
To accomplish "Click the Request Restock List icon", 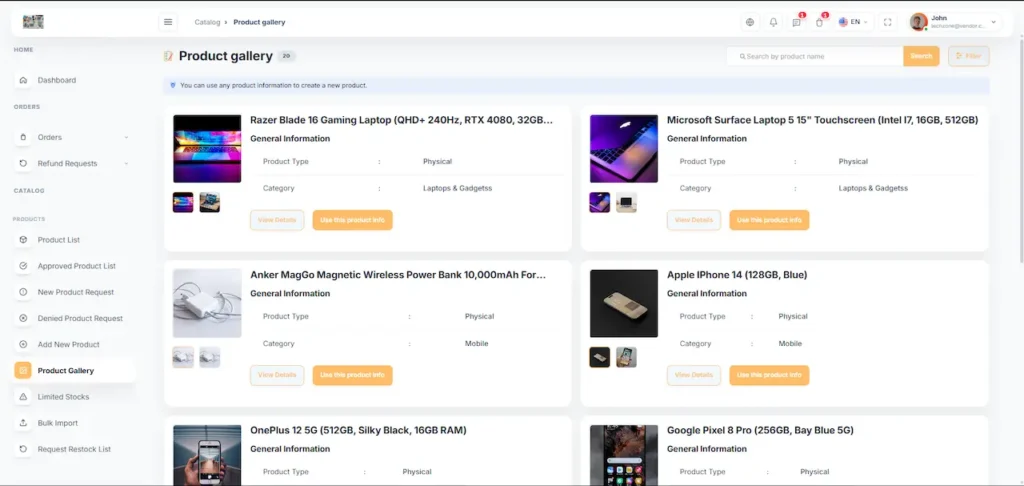I will click(x=24, y=449).
